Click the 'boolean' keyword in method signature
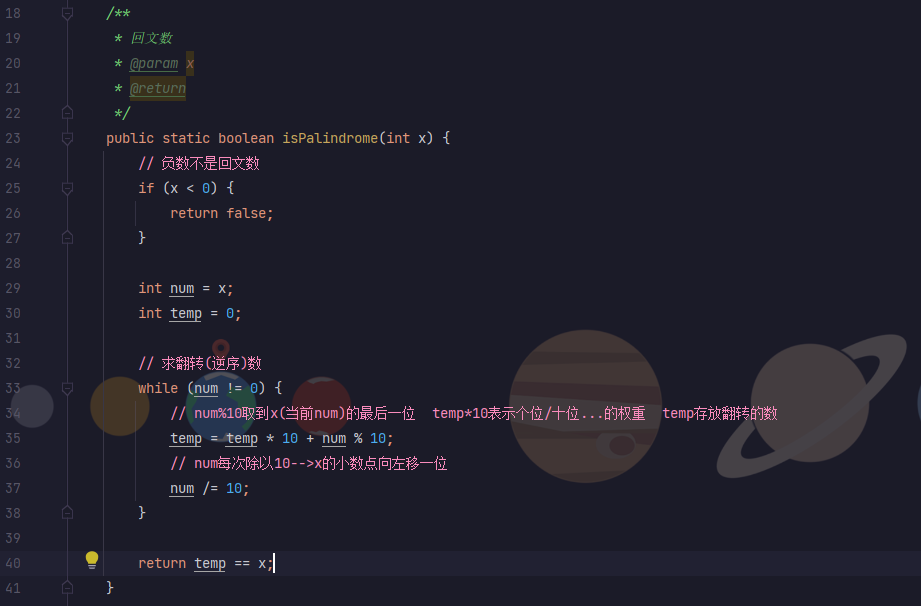921x606 pixels. (x=246, y=139)
